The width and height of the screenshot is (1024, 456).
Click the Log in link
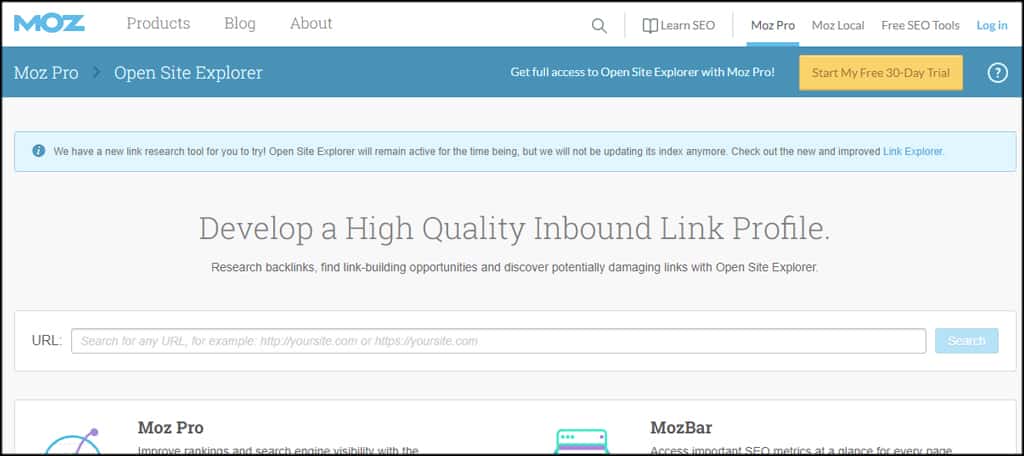(x=991, y=25)
